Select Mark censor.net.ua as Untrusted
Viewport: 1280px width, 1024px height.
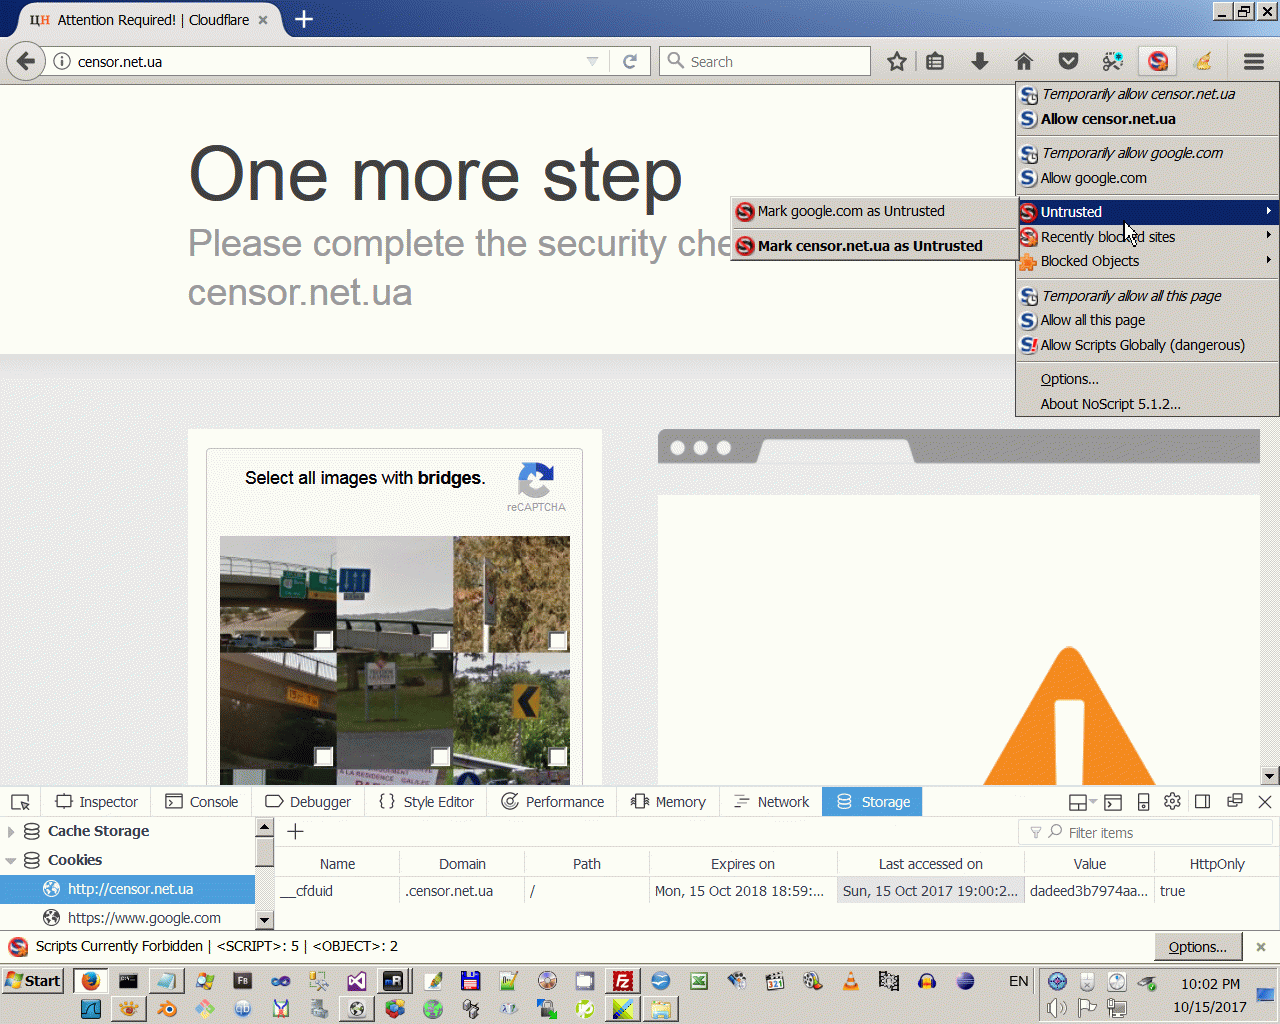coord(874,246)
